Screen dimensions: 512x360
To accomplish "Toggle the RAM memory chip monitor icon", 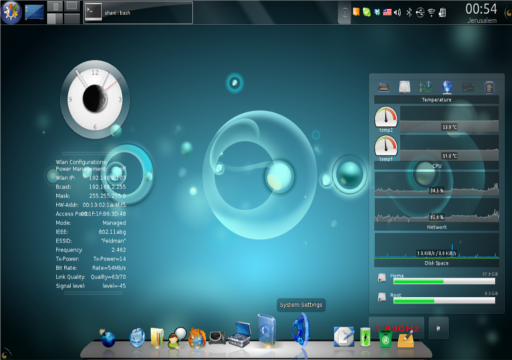I will (x=489, y=87).
